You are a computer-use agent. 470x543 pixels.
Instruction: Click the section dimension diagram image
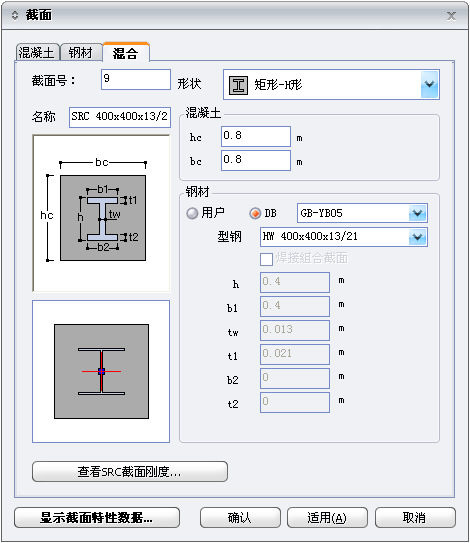tap(101, 213)
